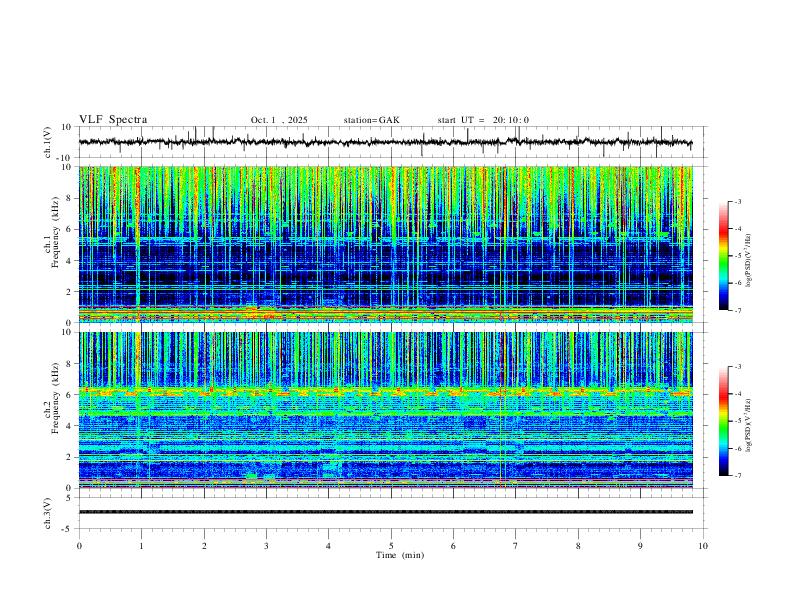792x612 pixels.
Task: Click the "4" kHz tick of ch.2 spectrogram
Action: point(70,426)
